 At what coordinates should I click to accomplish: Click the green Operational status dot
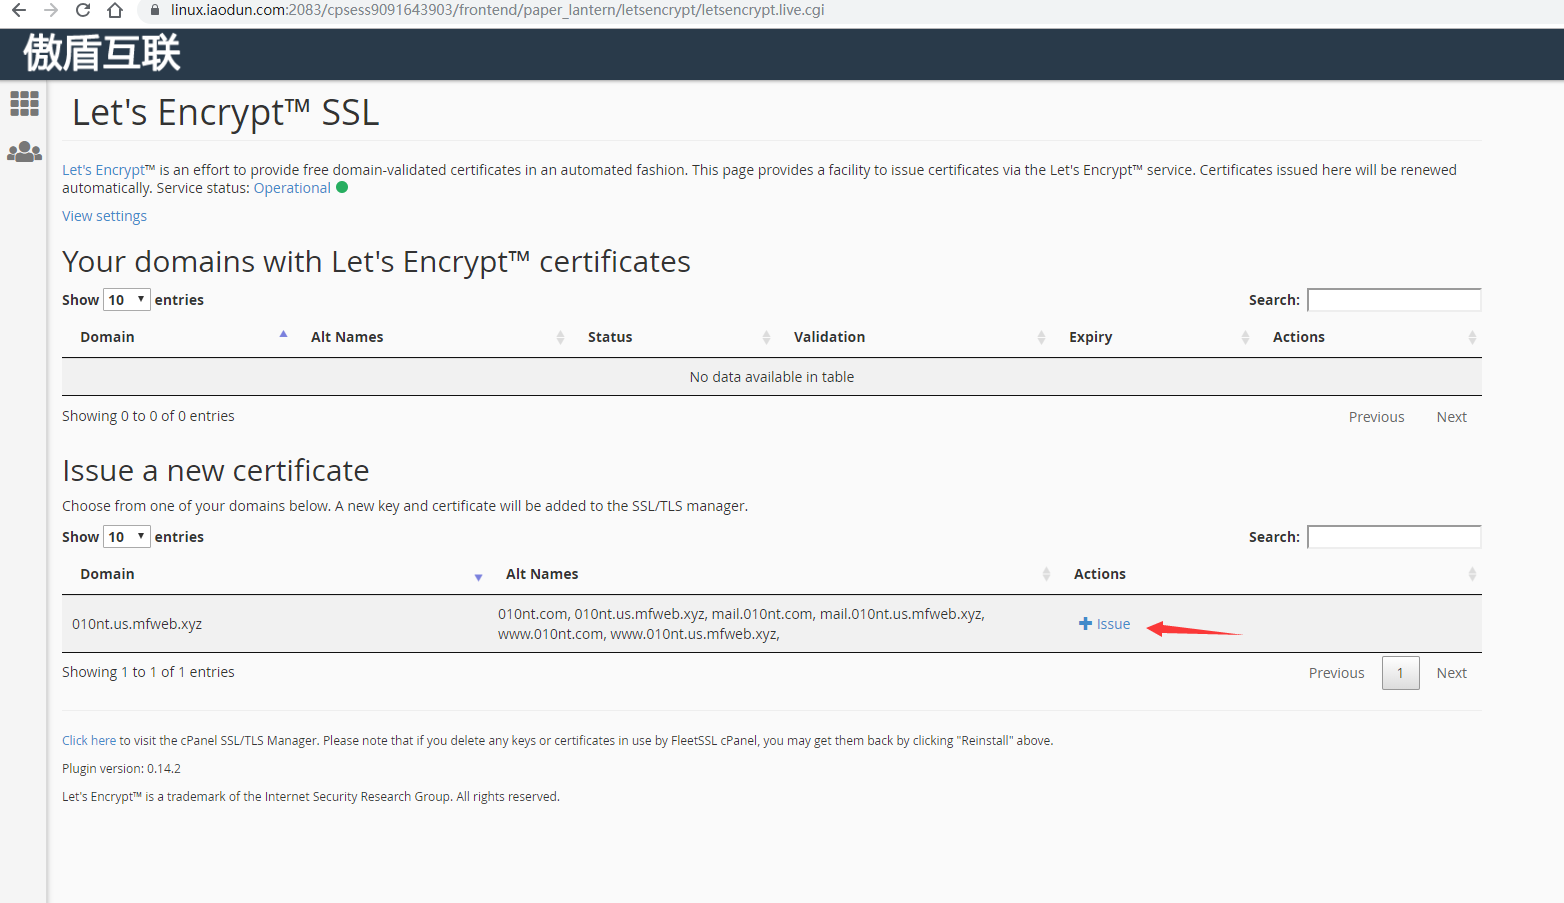tap(342, 188)
